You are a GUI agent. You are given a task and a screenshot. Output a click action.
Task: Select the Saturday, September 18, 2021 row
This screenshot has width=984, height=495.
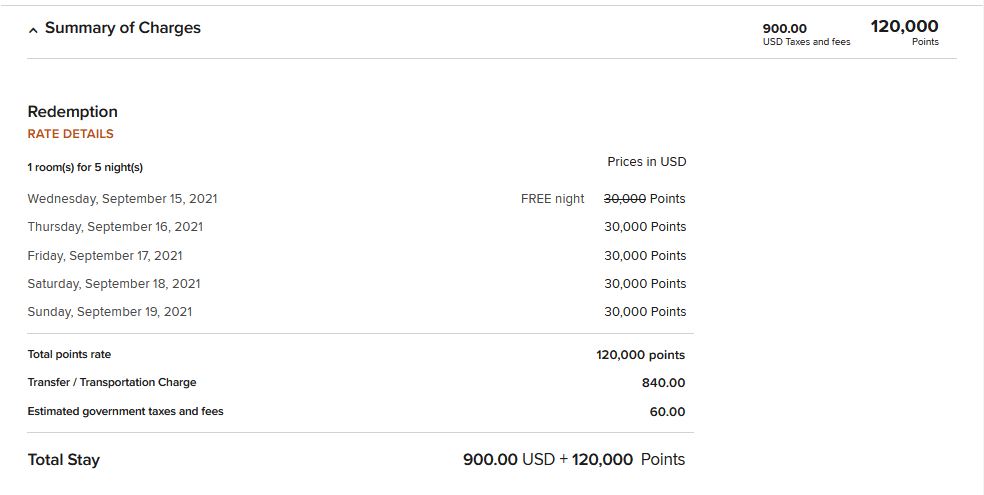[356, 284]
